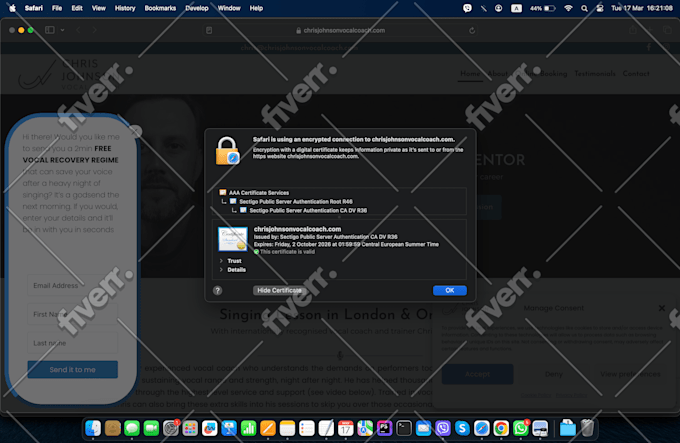Screen dimensions: 680x443
Task: Close the Manage Consent panel with its X
Action: pyautogui.click(x=661, y=308)
